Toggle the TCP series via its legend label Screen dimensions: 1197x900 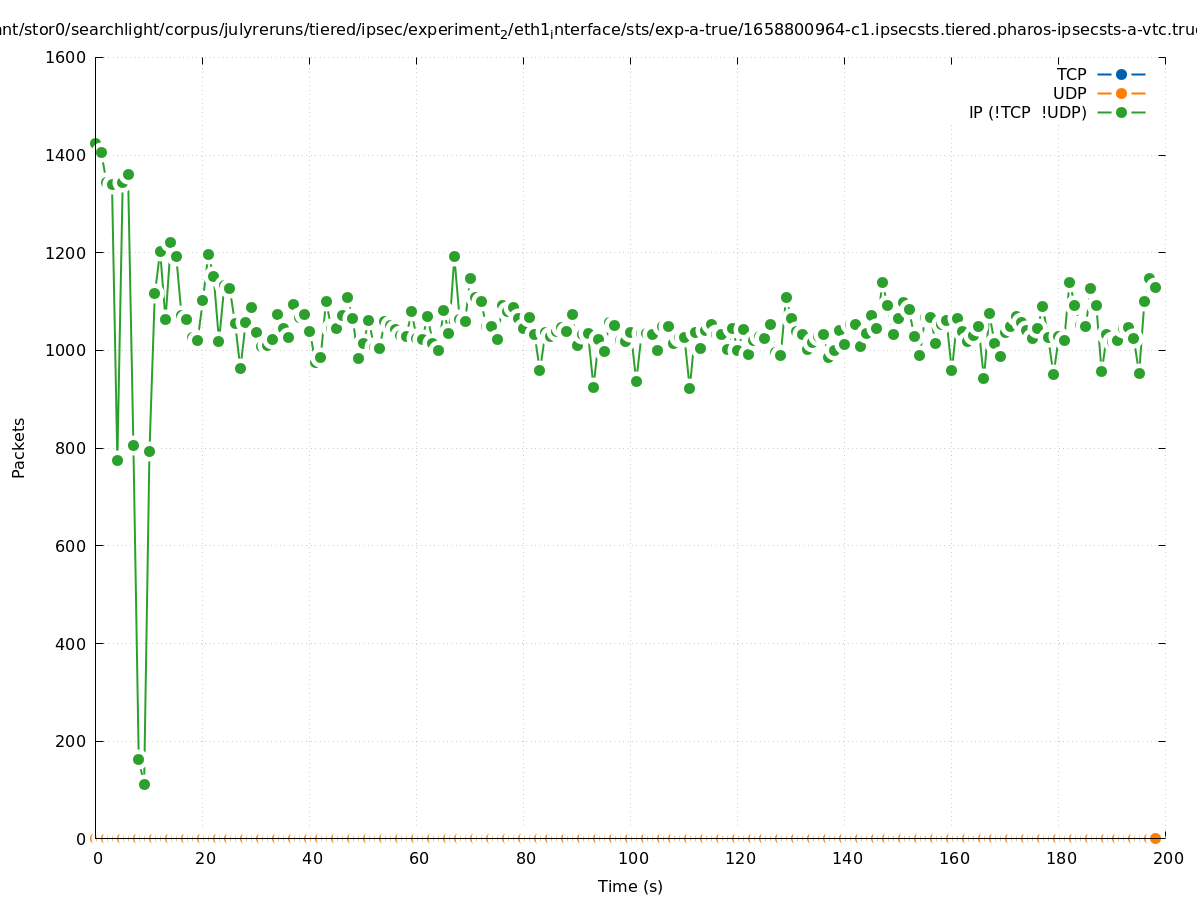(1071, 74)
